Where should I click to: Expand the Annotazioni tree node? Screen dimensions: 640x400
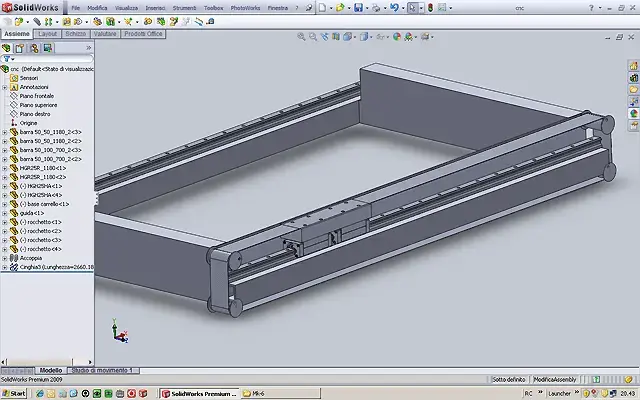(4, 87)
